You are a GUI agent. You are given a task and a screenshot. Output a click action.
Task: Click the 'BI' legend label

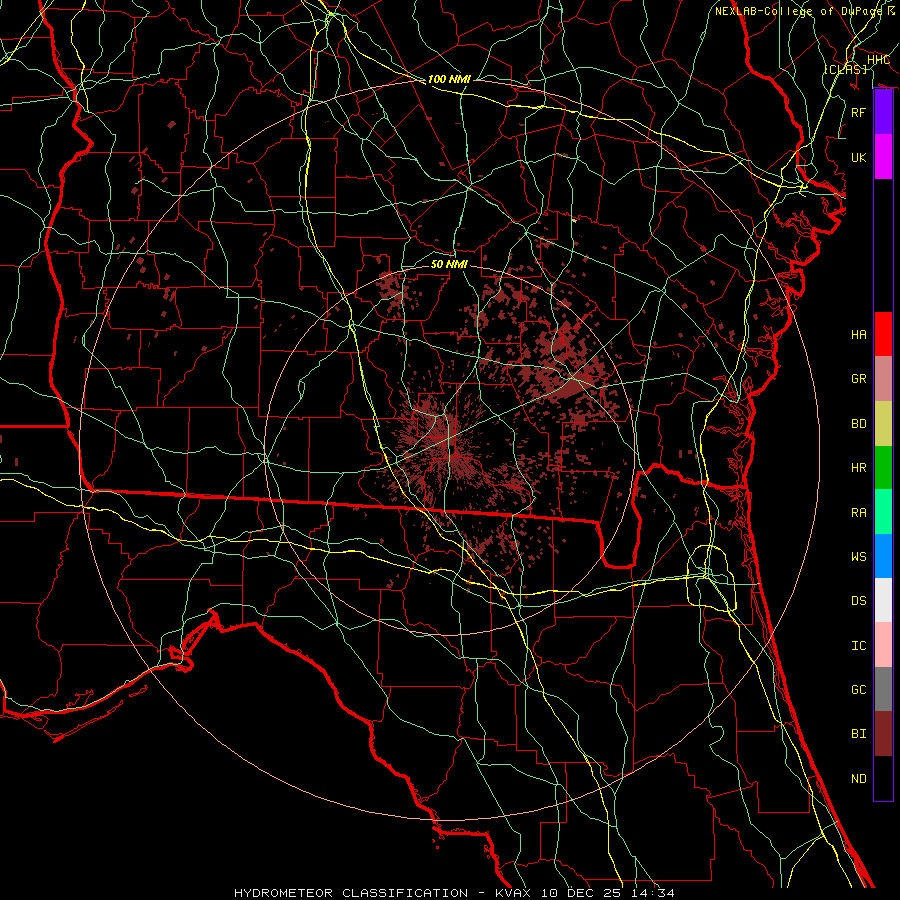[x=859, y=734]
